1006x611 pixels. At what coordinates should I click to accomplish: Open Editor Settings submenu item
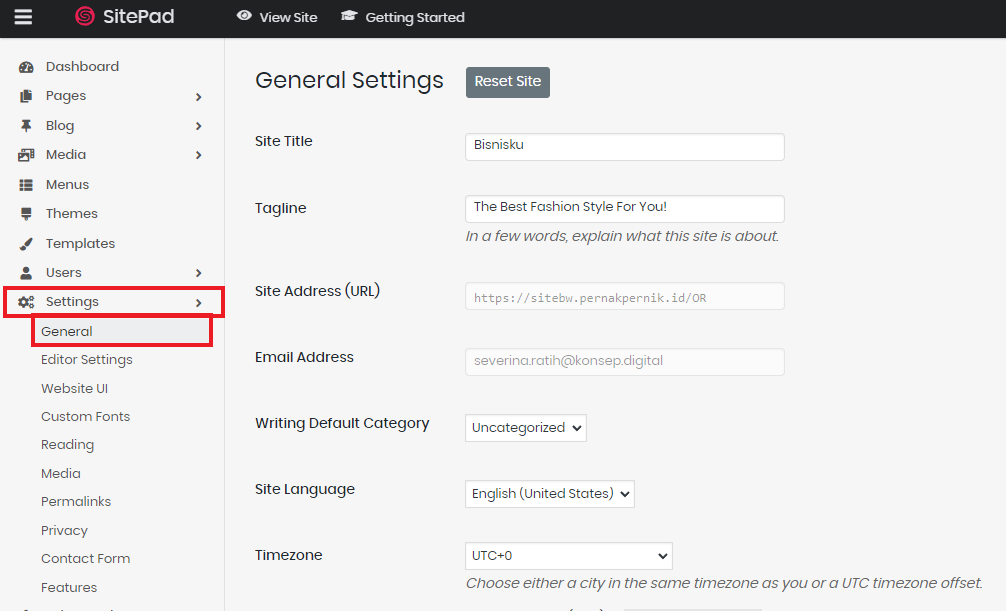[x=86, y=360]
